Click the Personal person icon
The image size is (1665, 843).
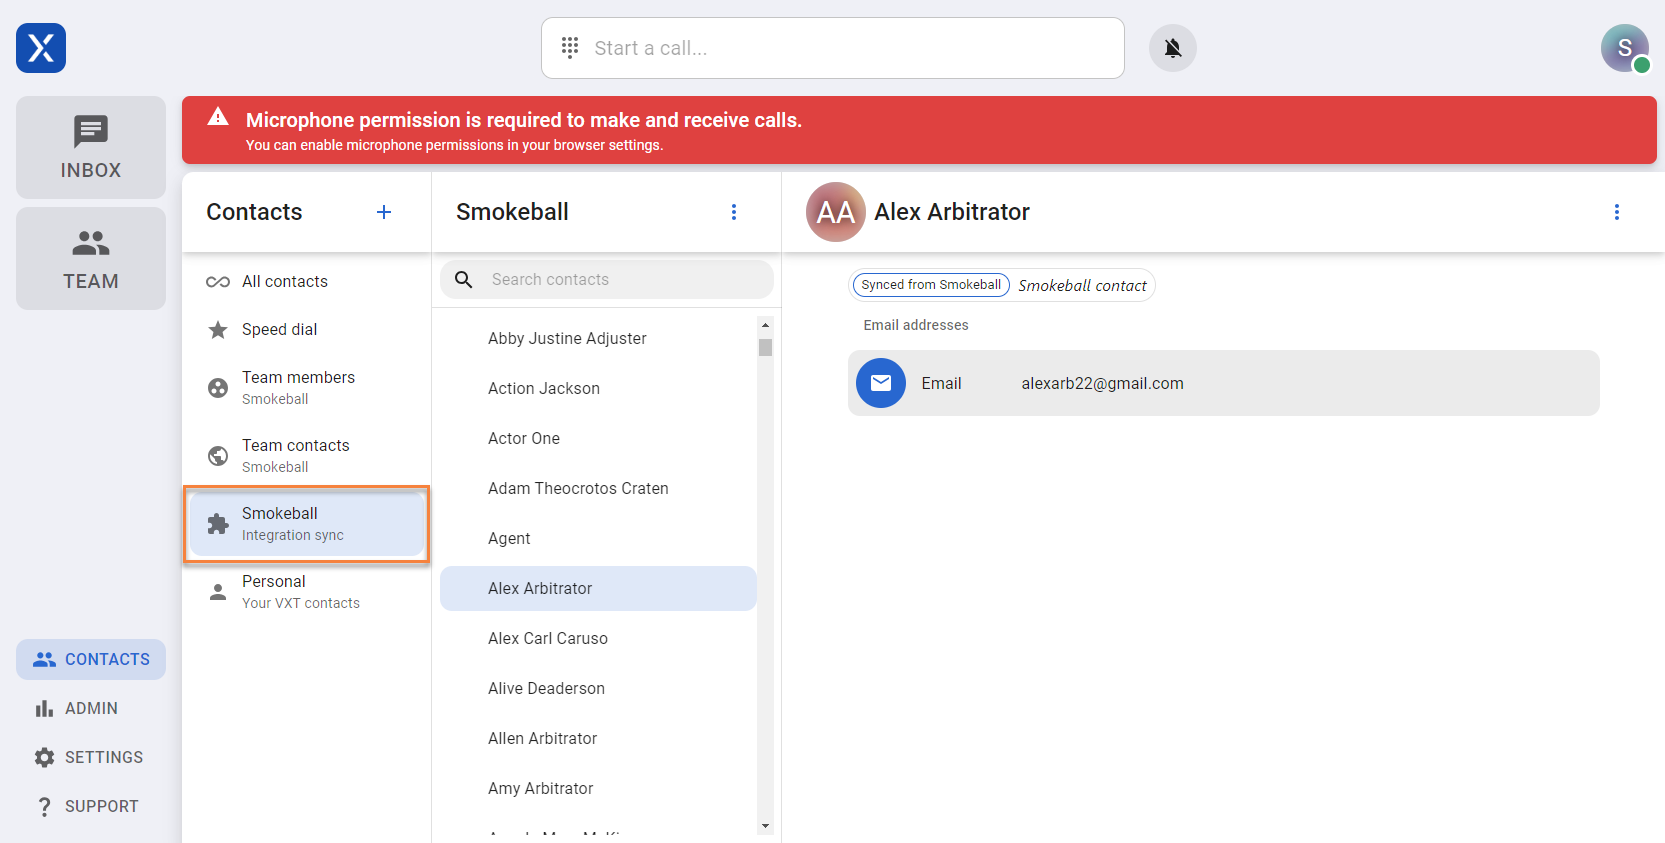pos(218,592)
